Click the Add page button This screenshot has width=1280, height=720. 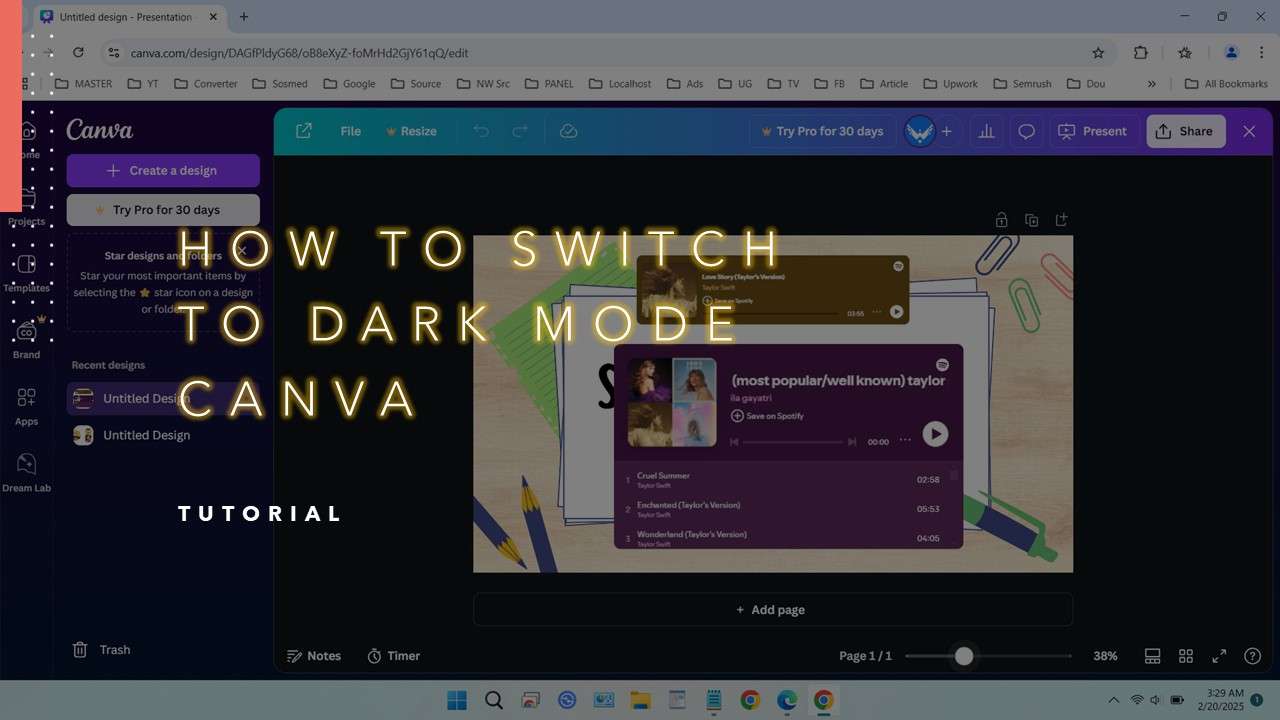771,609
